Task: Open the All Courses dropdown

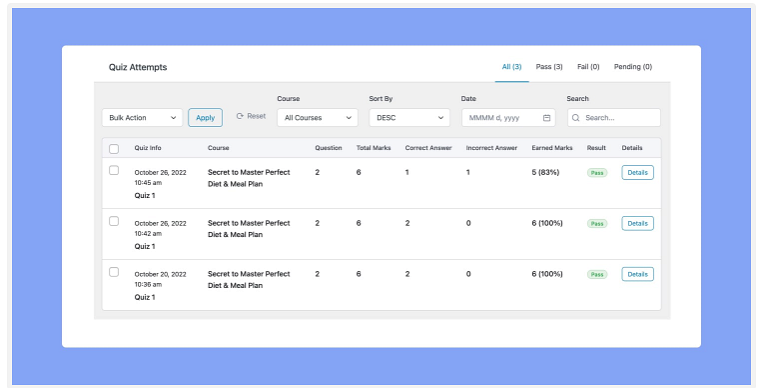Action: coord(318,118)
